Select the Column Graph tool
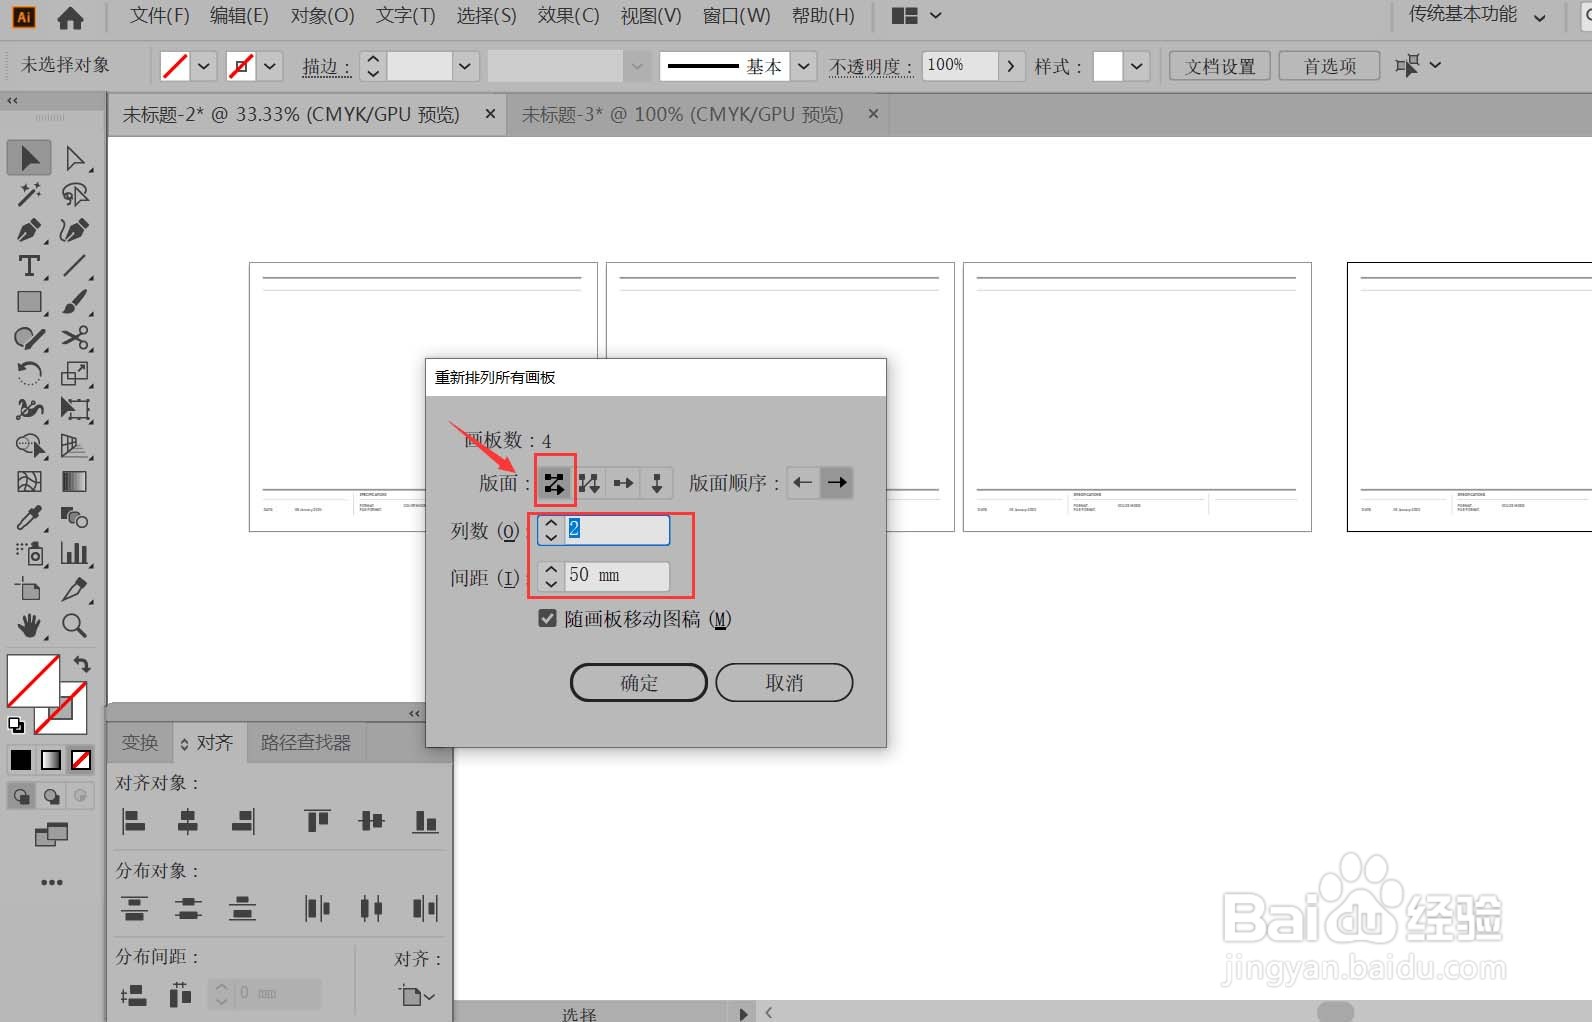 pyautogui.click(x=75, y=553)
